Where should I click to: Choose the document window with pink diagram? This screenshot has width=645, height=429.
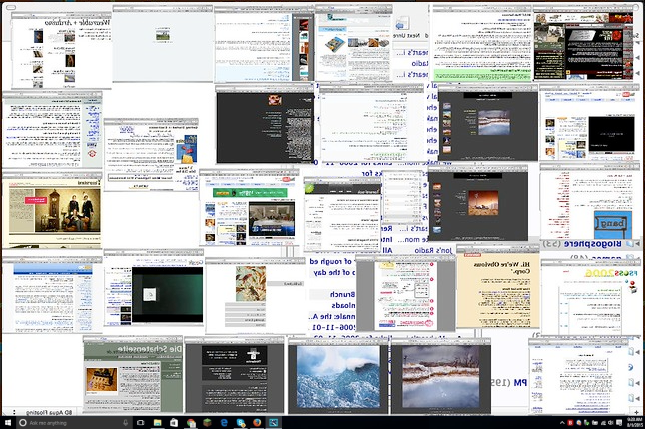(x=406, y=292)
